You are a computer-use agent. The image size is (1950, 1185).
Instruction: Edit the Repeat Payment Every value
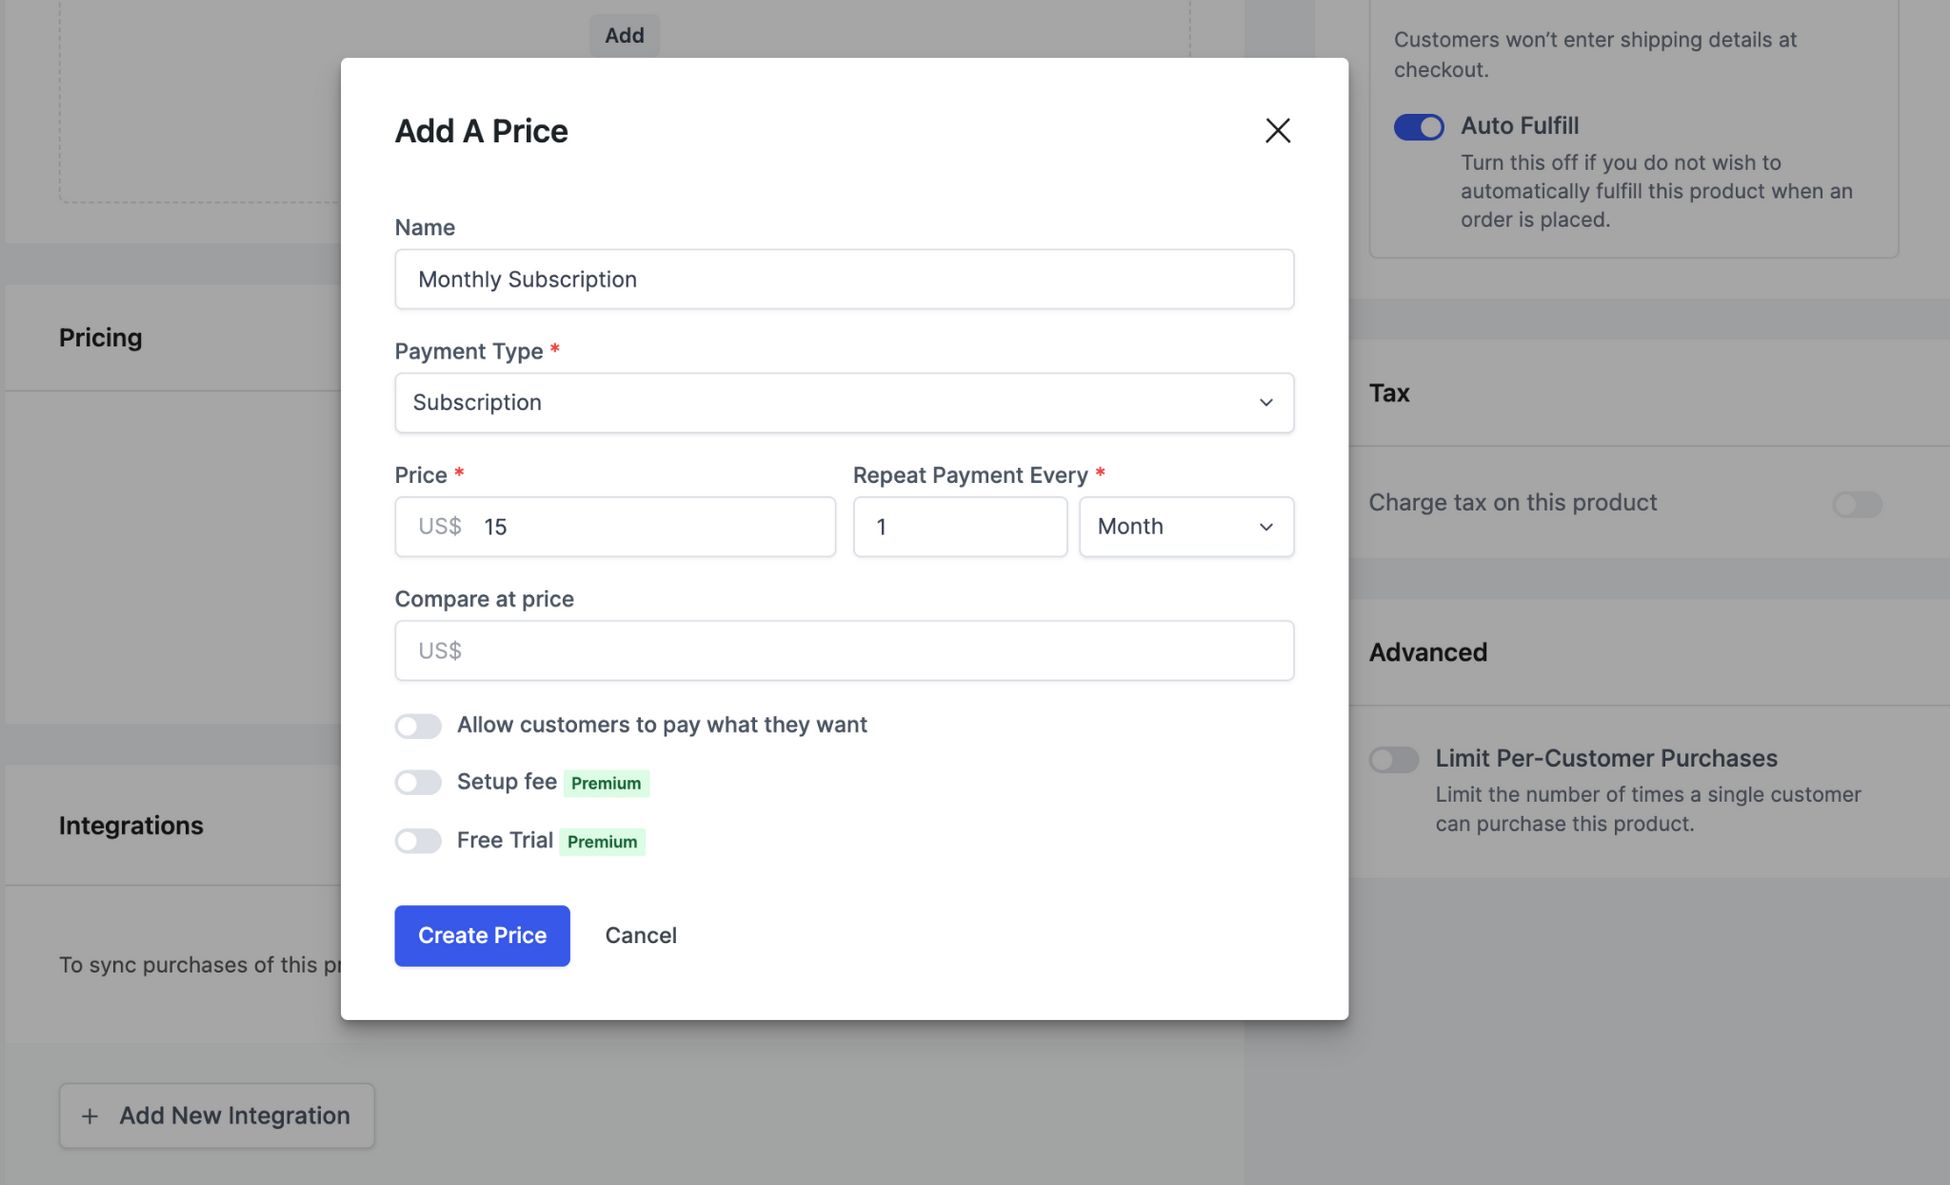click(959, 527)
